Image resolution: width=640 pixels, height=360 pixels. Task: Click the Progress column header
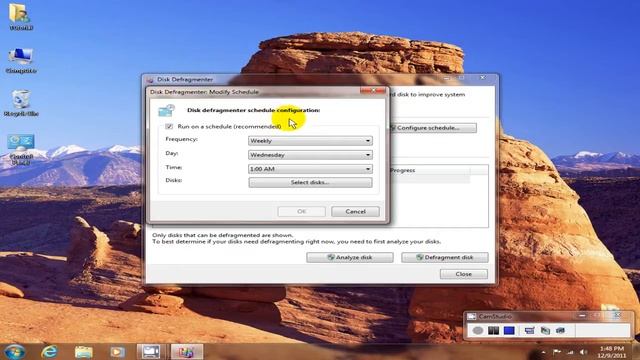(x=429, y=170)
